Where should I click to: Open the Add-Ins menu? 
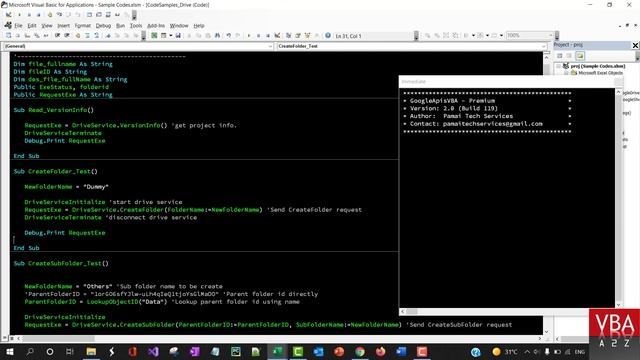tap(156, 26)
